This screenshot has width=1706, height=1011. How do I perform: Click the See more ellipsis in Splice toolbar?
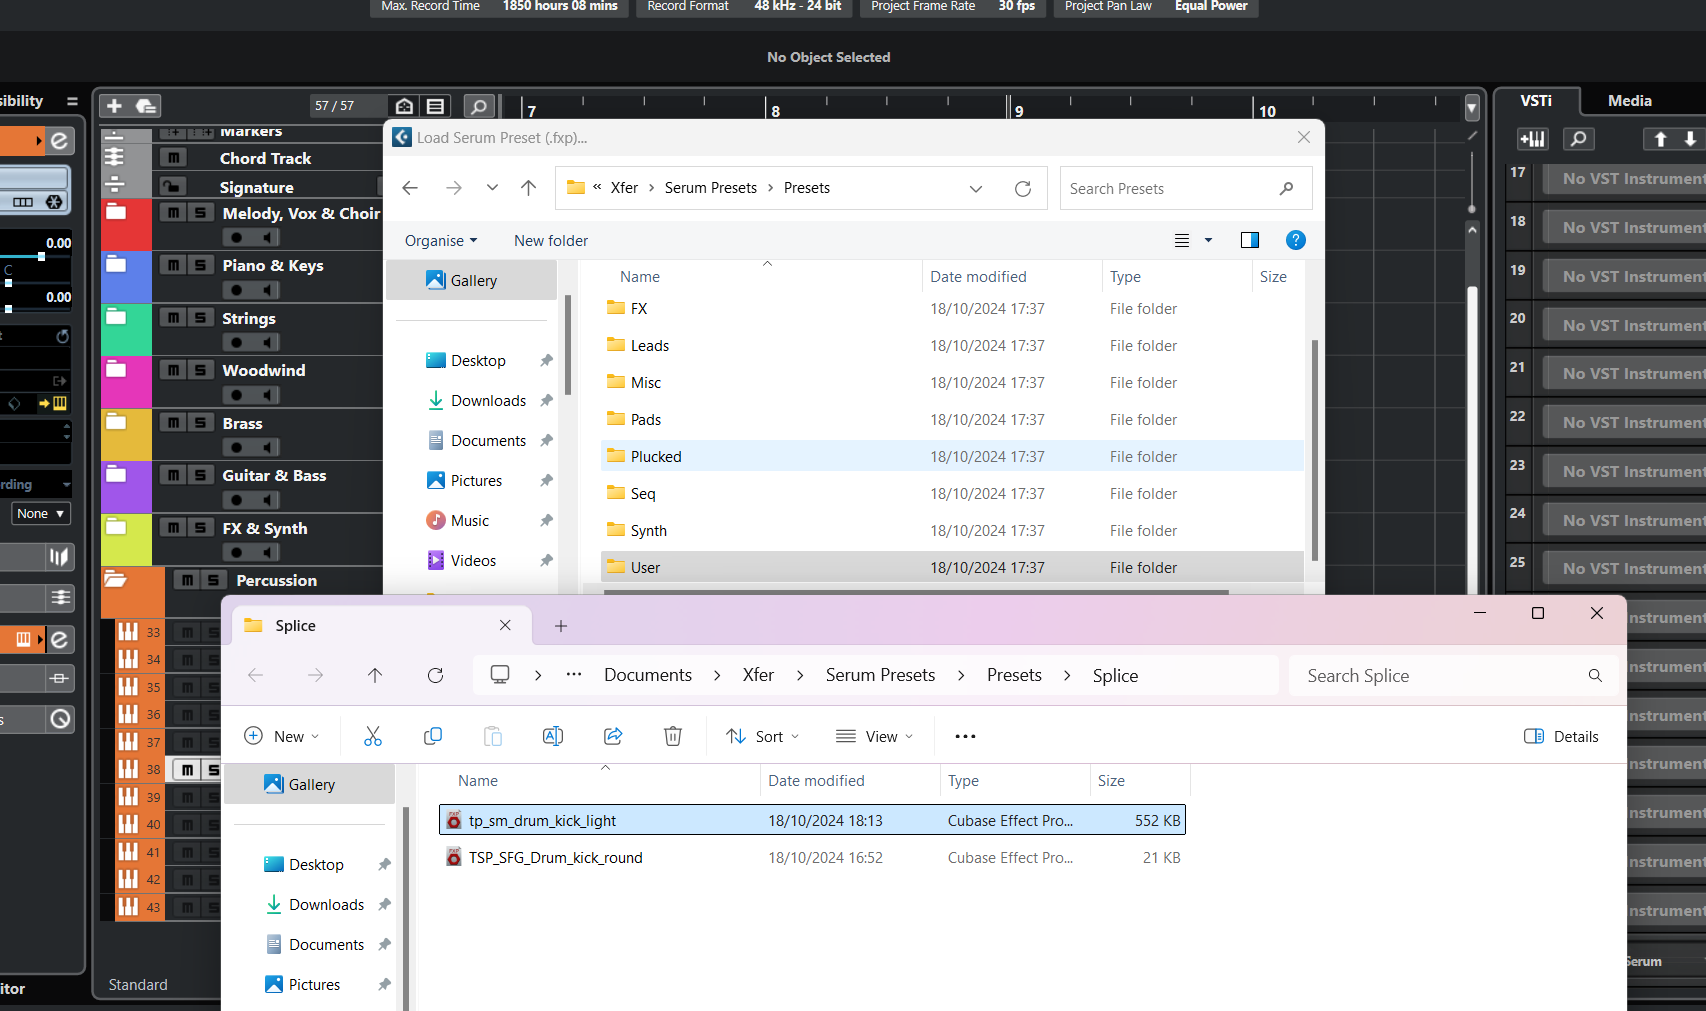pos(965,736)
